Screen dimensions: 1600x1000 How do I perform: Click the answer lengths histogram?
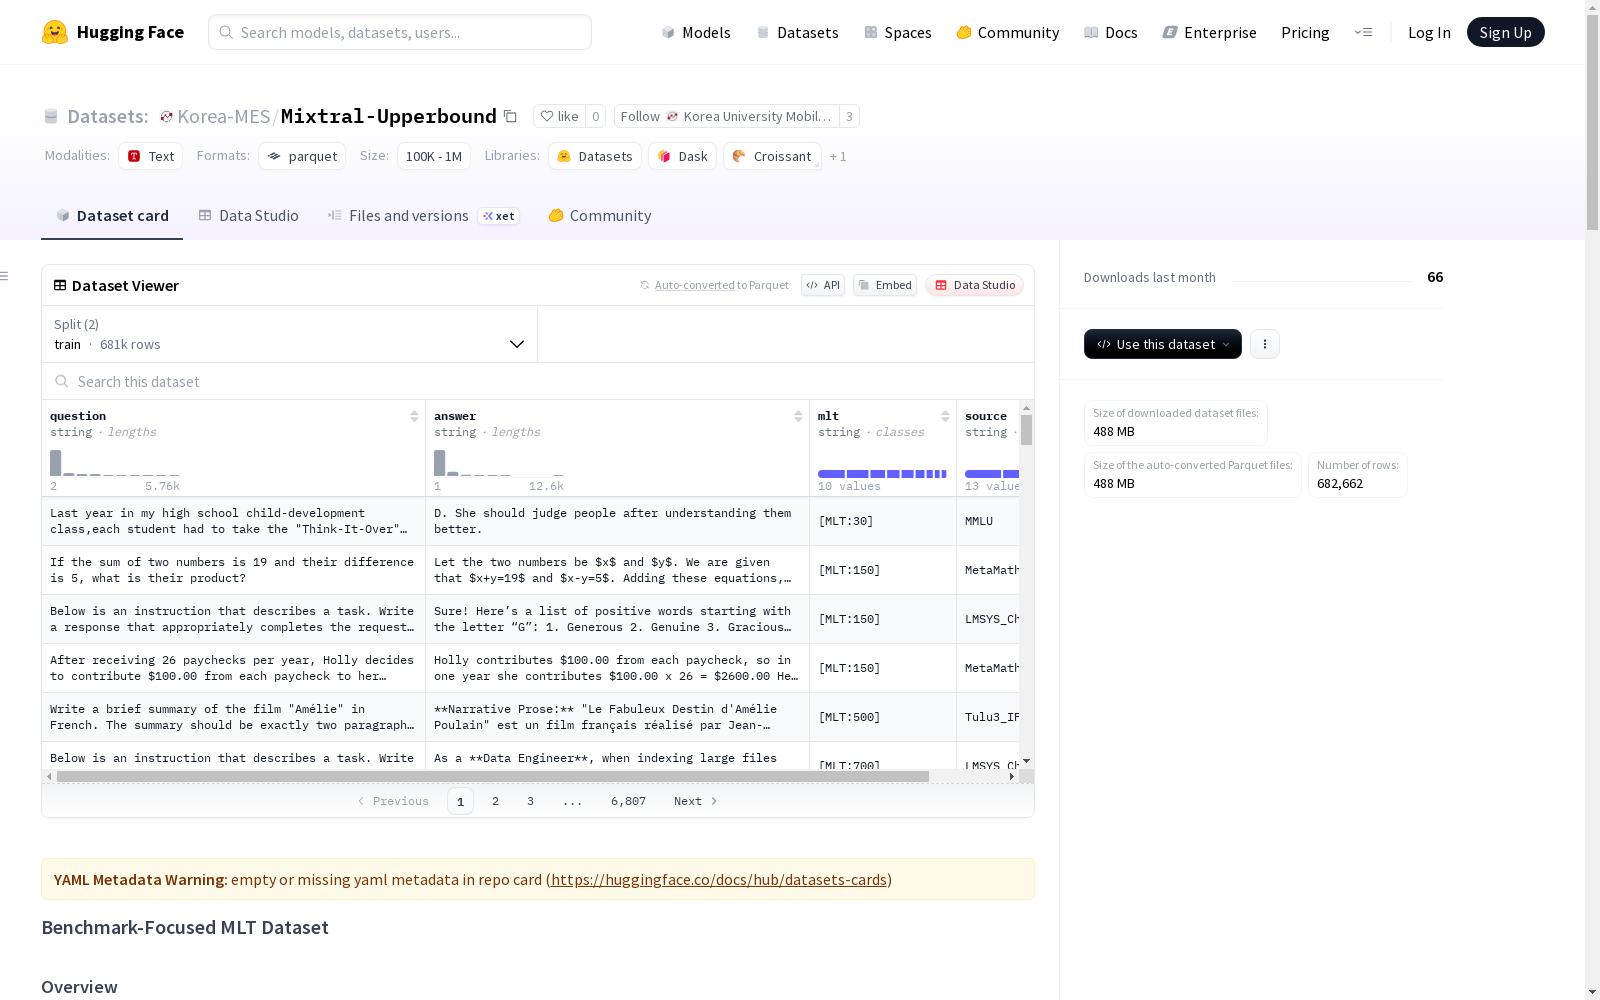(499, 463)
